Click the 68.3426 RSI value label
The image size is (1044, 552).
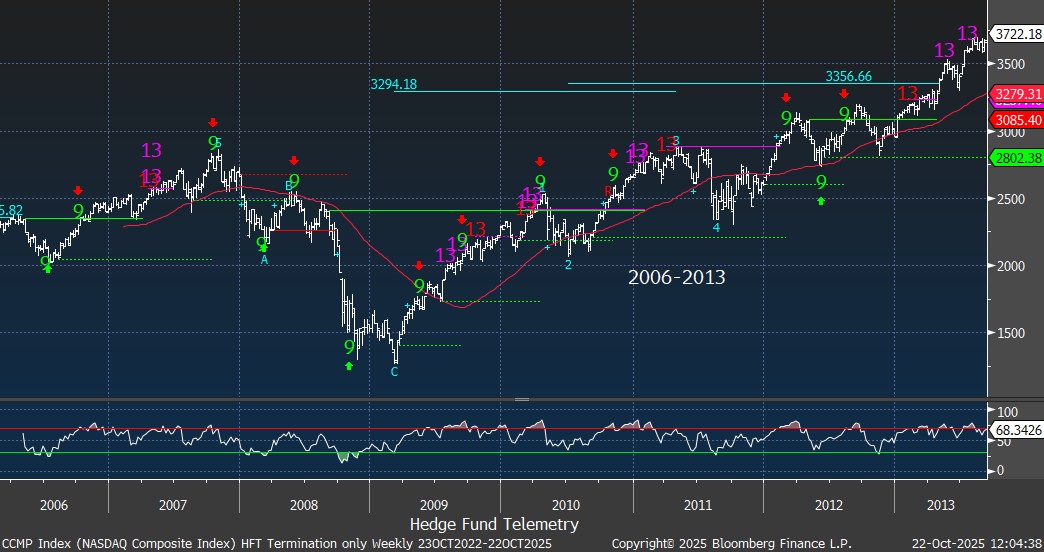point(1016,430)
